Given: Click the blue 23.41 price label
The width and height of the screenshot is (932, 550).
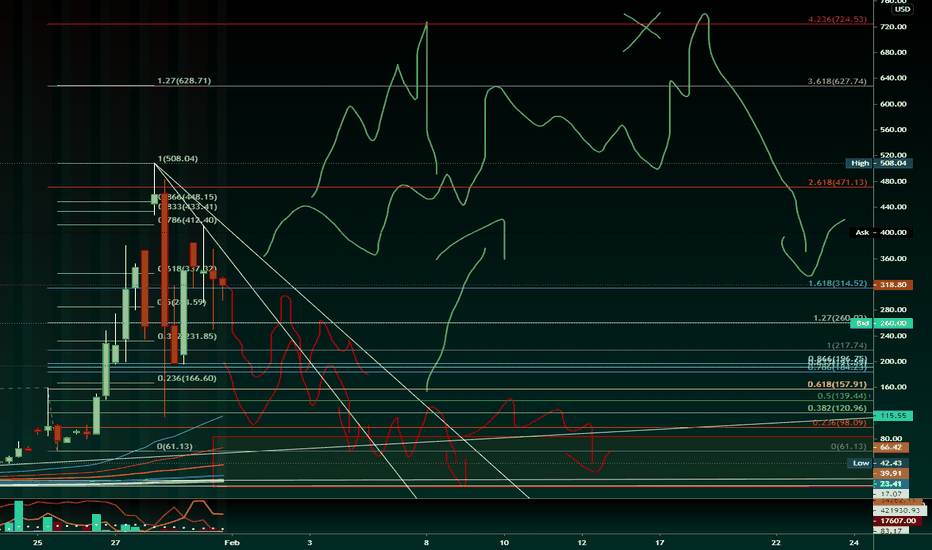Looking at the screenshot, I should point(891,484).
